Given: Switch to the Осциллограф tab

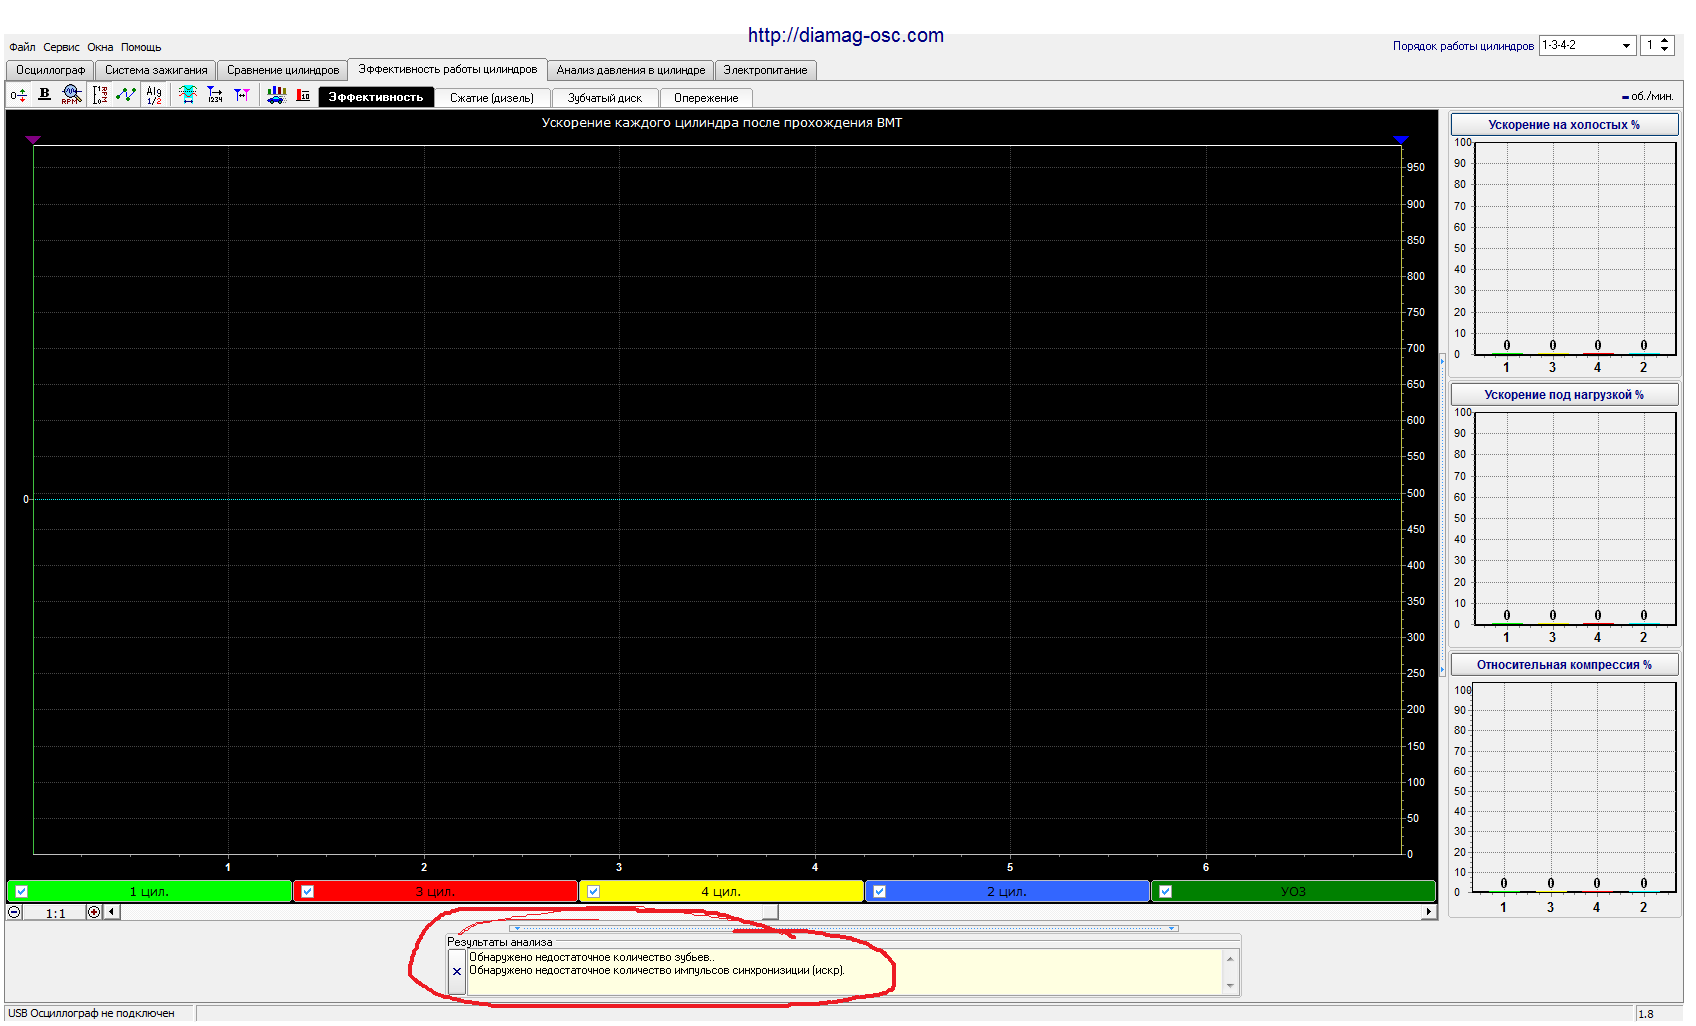Looking at the screenshot, I should point(50,70).
